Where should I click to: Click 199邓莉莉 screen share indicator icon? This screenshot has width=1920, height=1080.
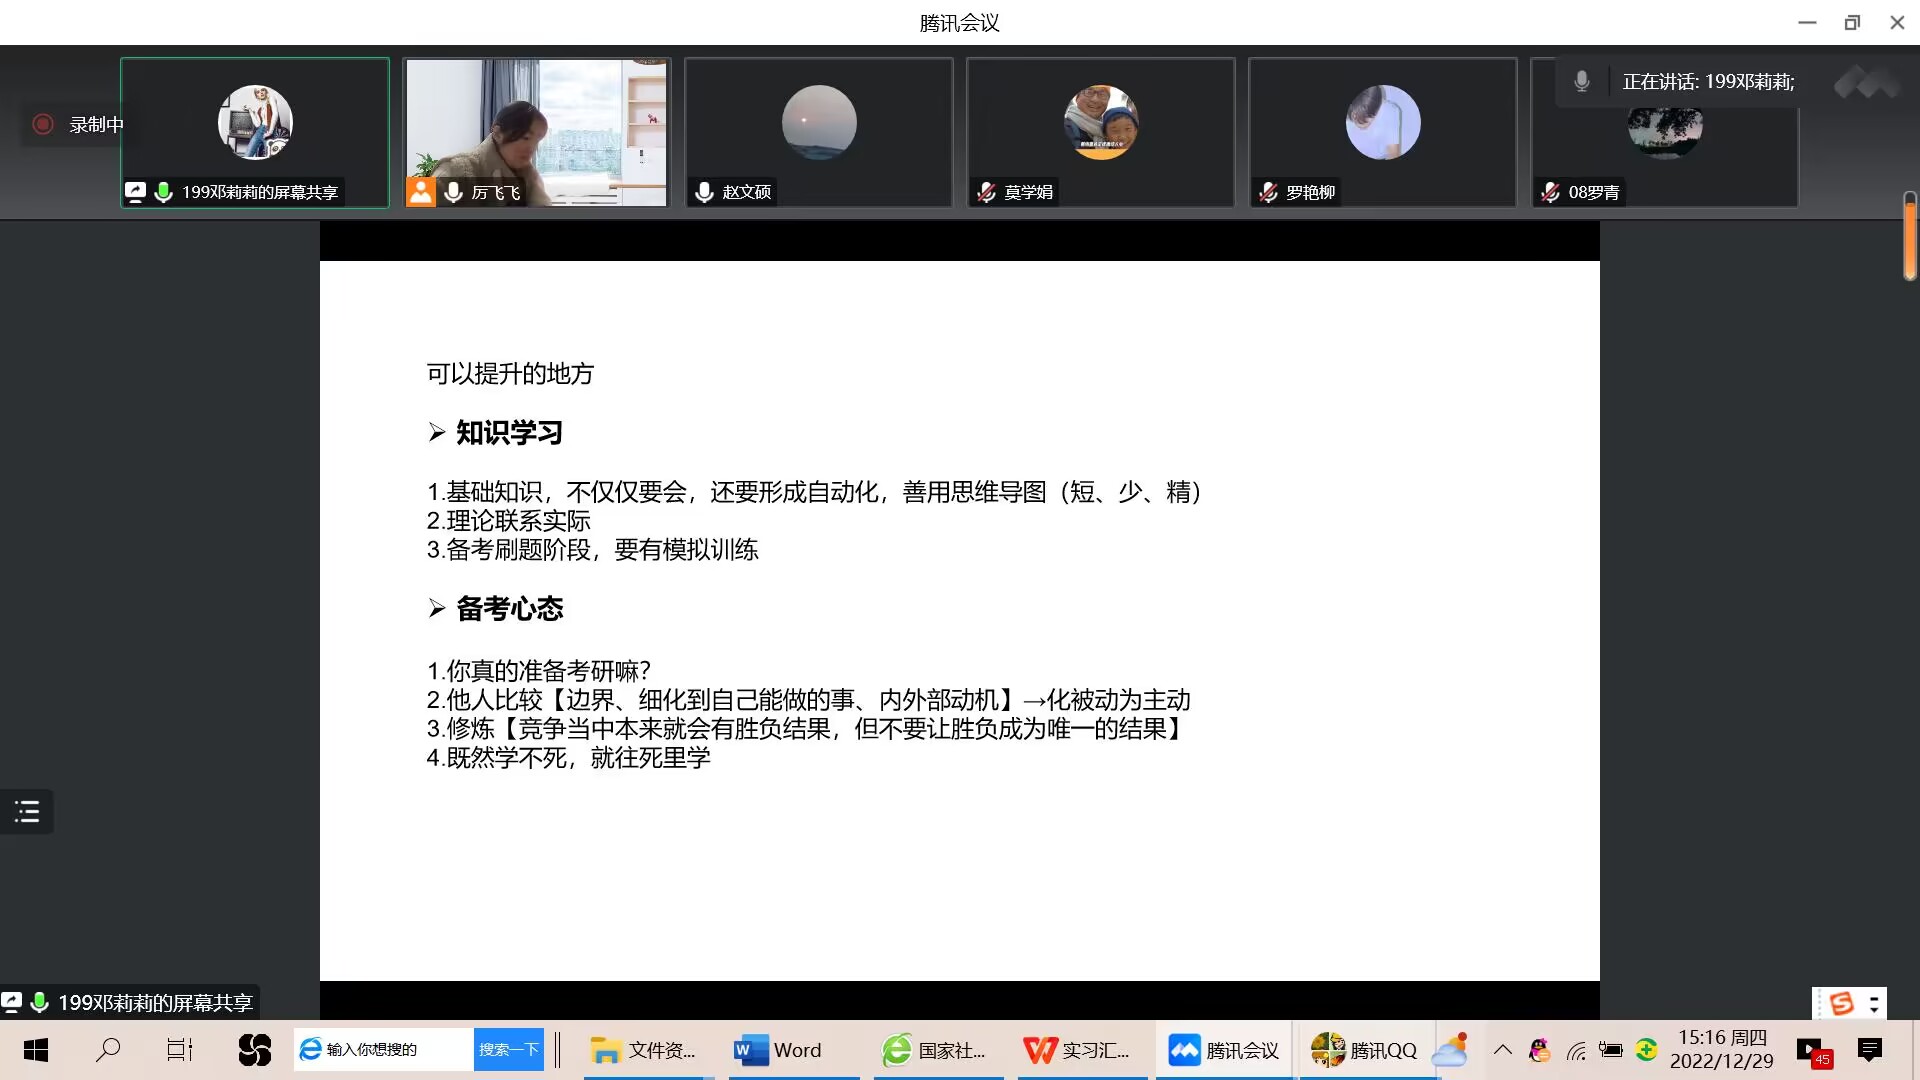(135, 192)
